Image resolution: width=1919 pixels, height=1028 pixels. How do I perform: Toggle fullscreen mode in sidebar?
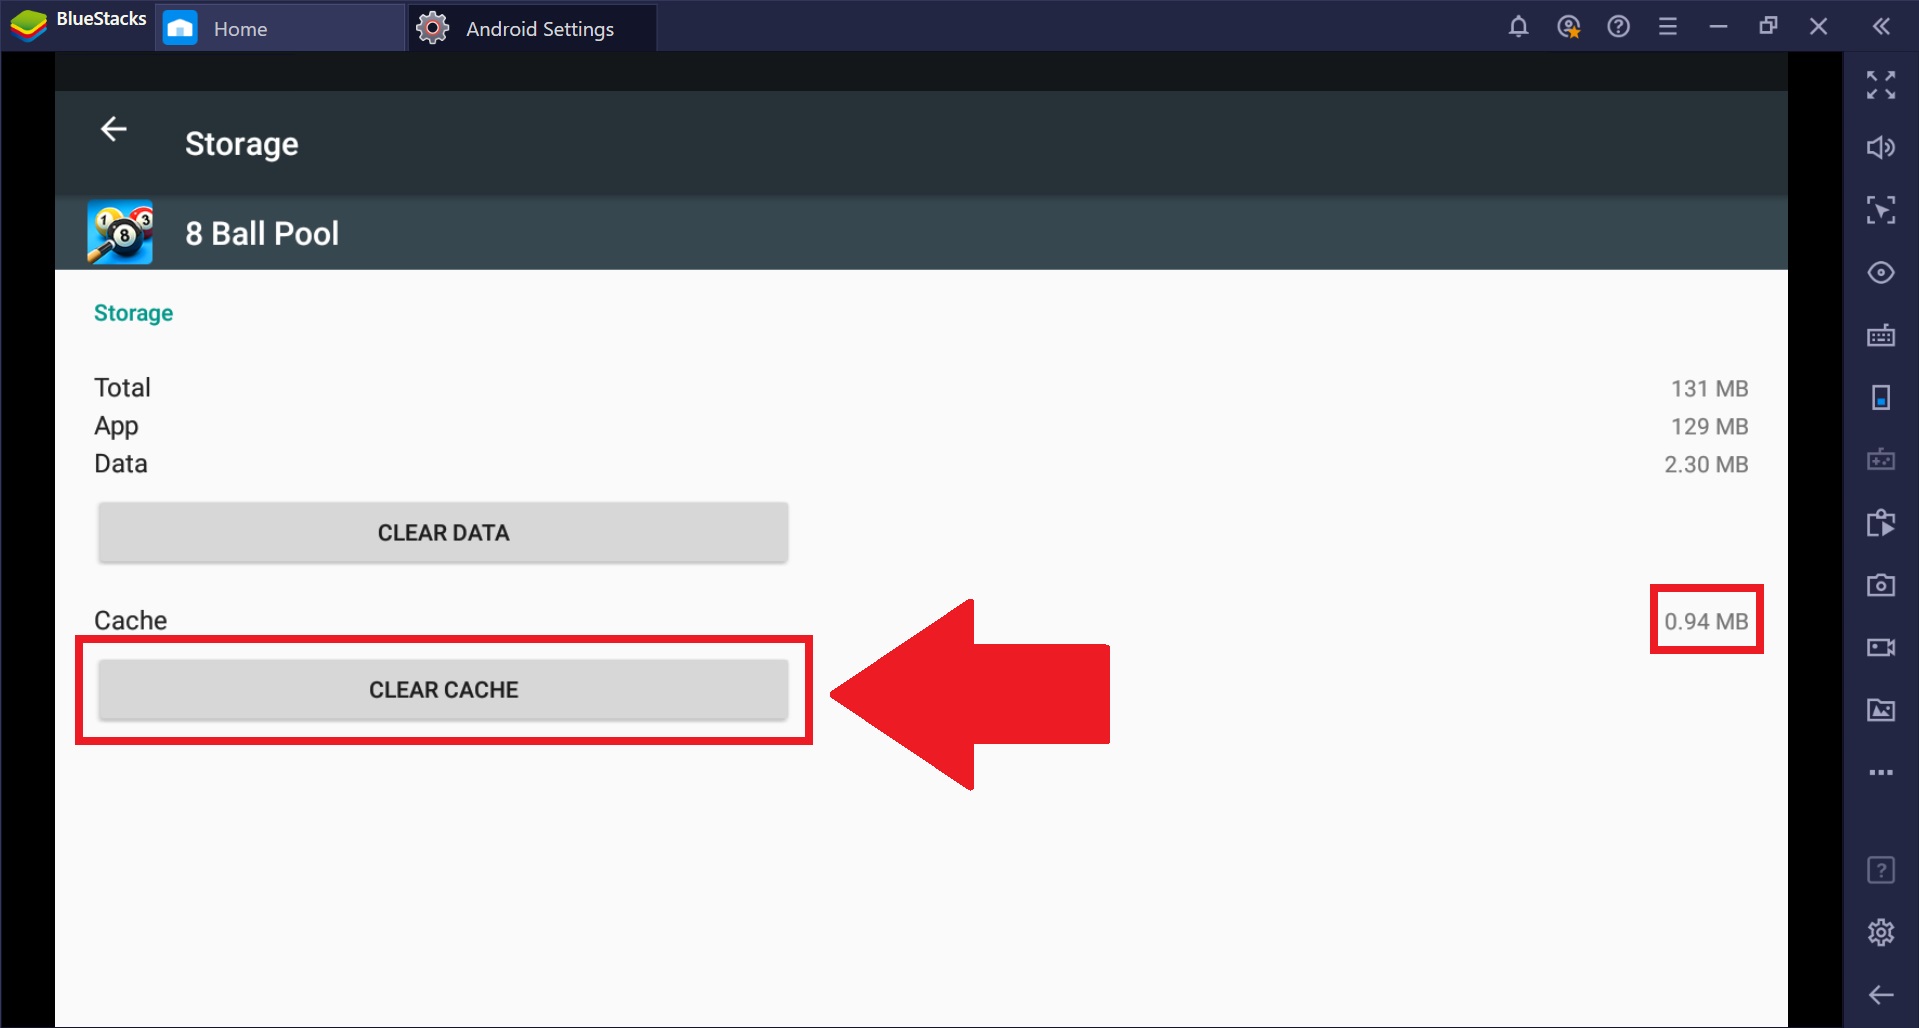[x=1881, y=85]
